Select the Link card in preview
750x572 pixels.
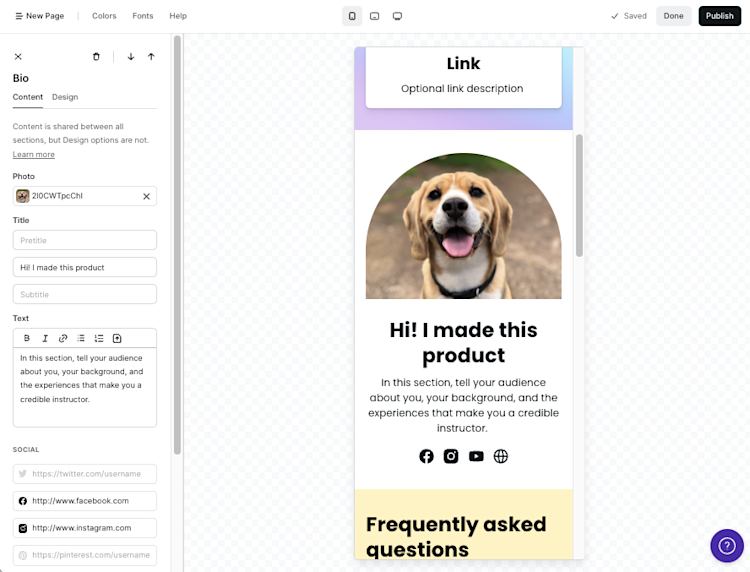pos(463,77)
